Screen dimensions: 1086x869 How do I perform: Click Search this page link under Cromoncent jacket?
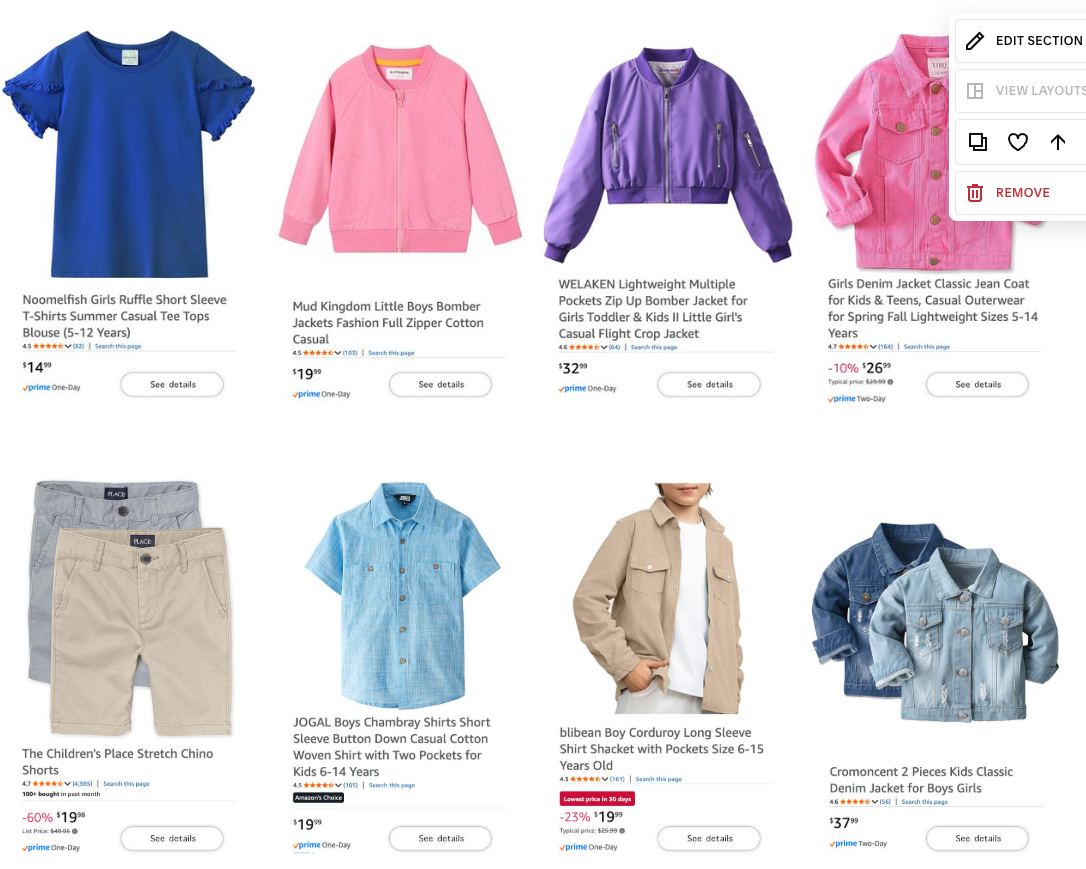924,802
